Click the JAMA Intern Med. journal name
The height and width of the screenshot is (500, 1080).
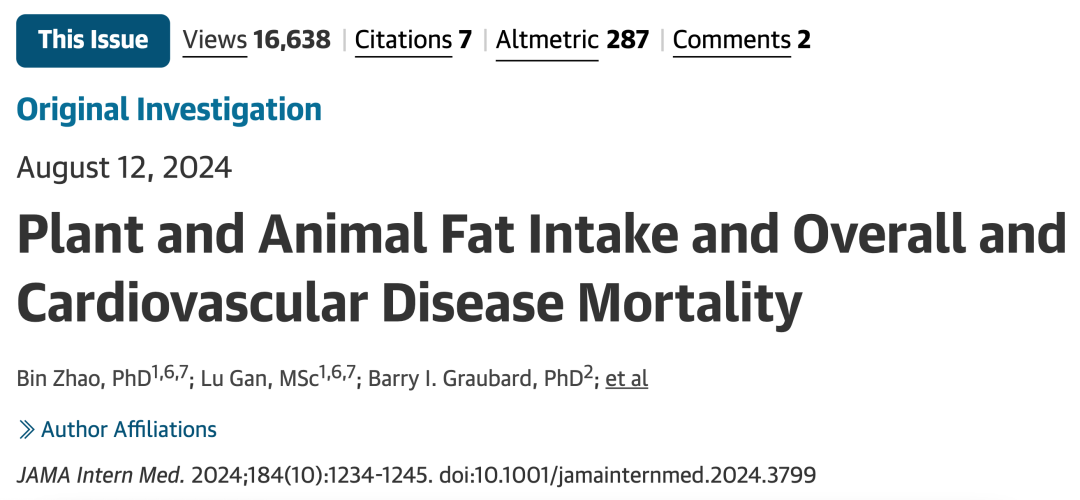pyautogui.click(x=101, y=475)
